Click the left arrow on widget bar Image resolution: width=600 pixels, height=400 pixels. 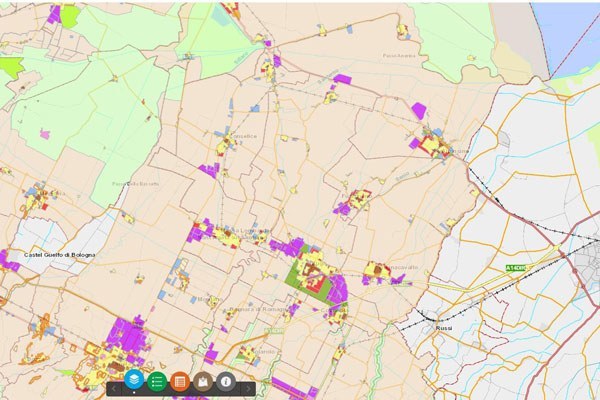[x=114, y=386]
